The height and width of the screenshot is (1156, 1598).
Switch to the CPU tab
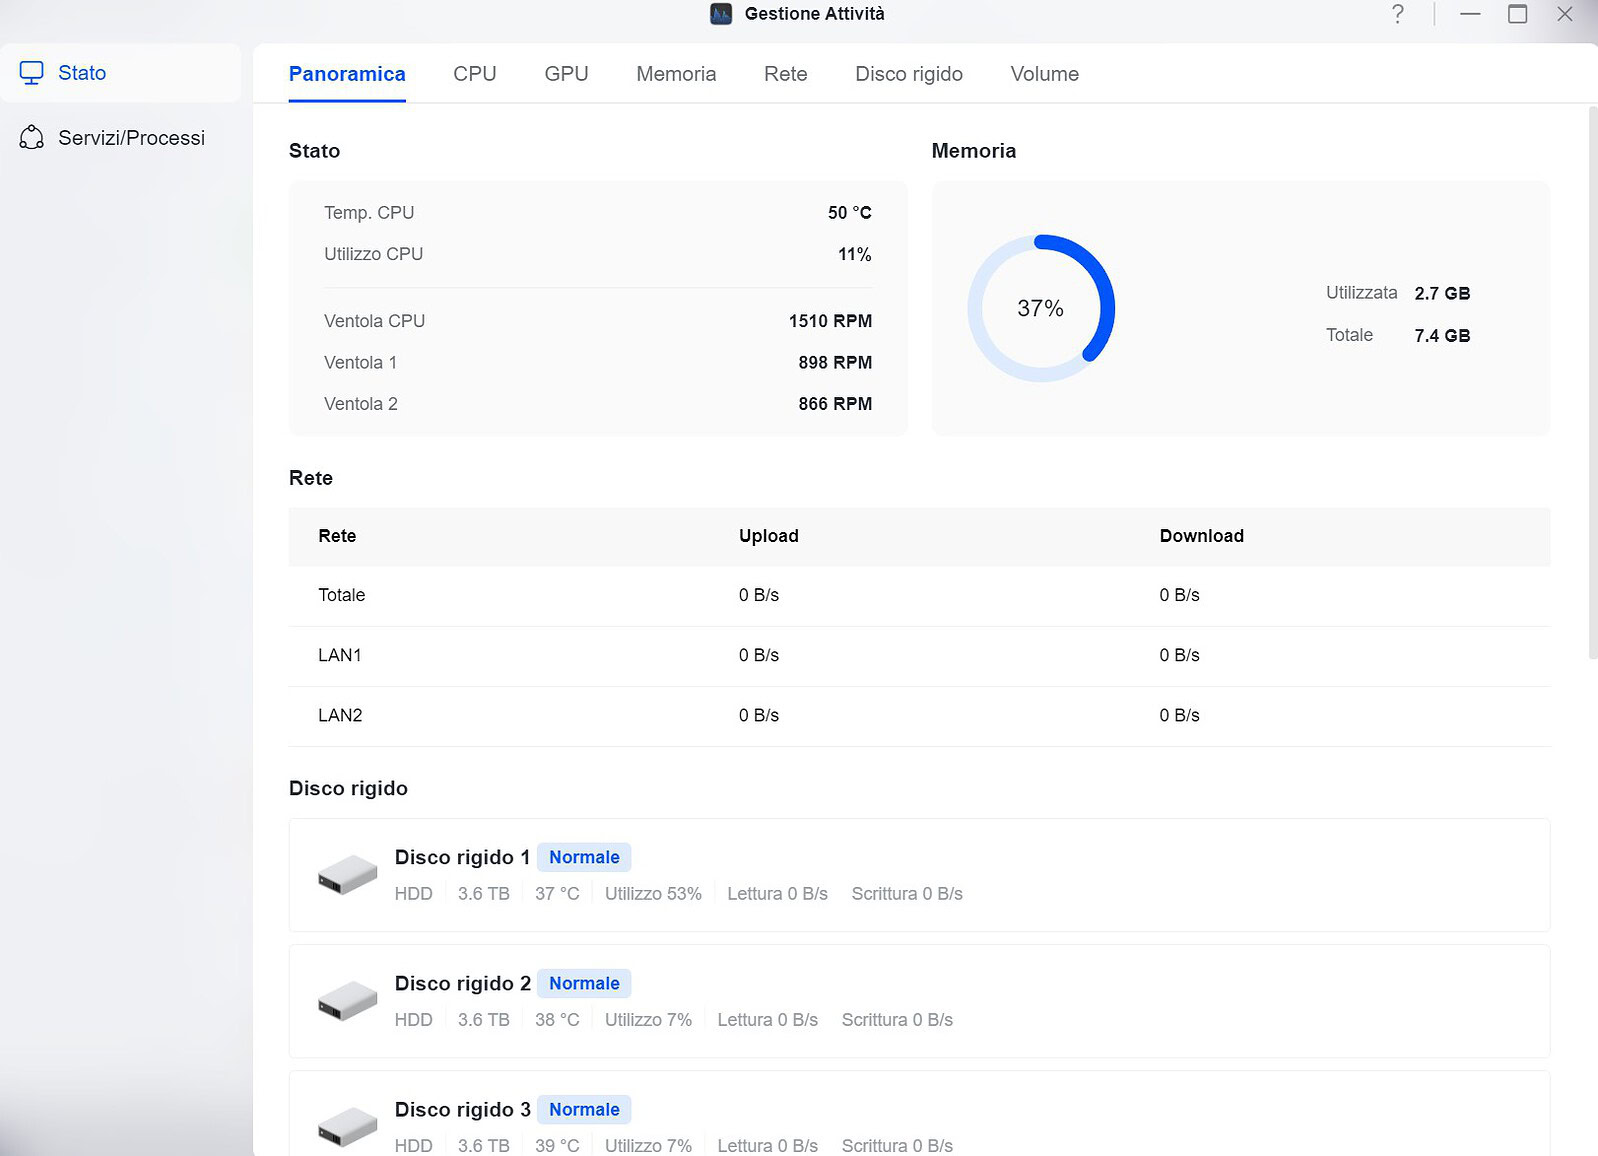pos(475,74)
